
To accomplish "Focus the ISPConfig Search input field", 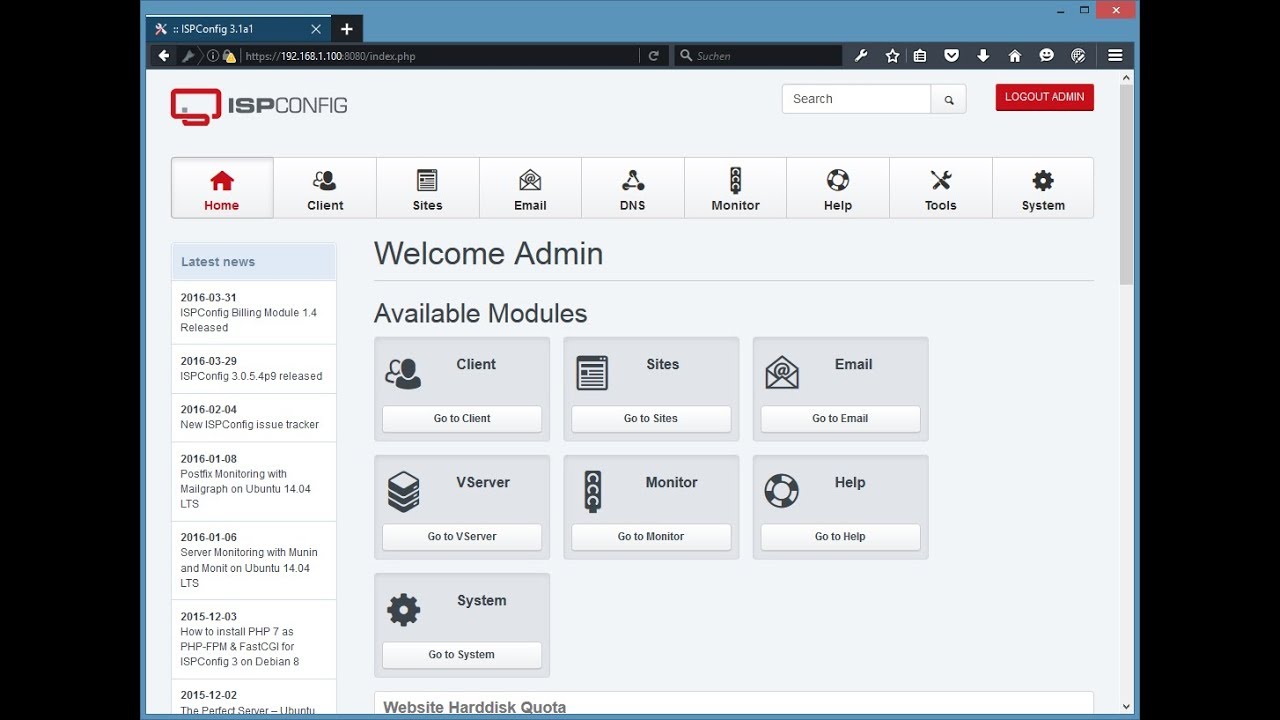I will [x=857, y=99].
